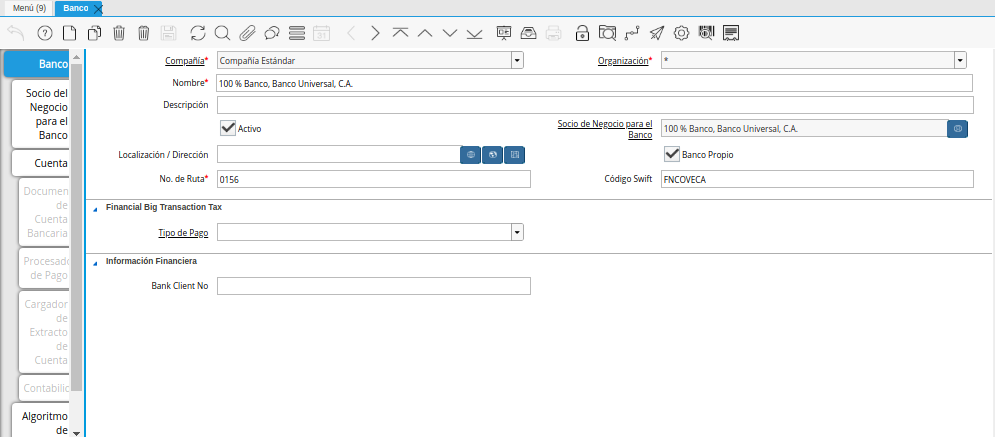This screenshot has height=437, width=995.
Task: Open Socio del Negocio para el Banco tab
Action: tap(41, 114)
